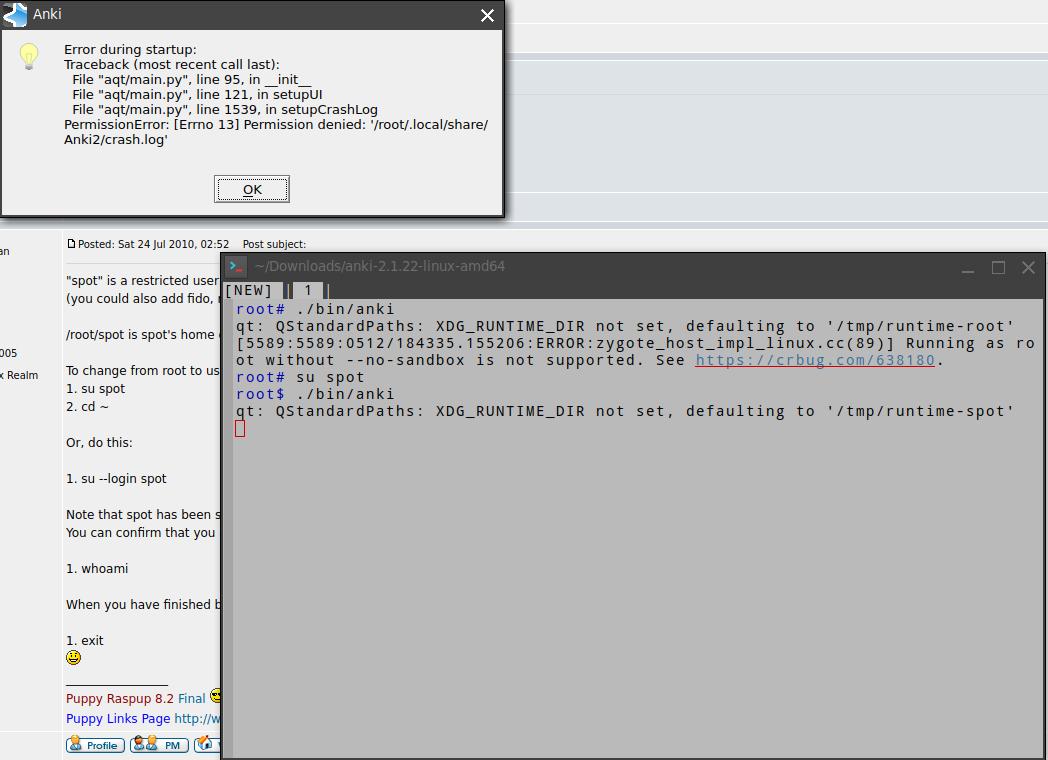Click the '1. whoami' line in forum post

click(97, 568)
